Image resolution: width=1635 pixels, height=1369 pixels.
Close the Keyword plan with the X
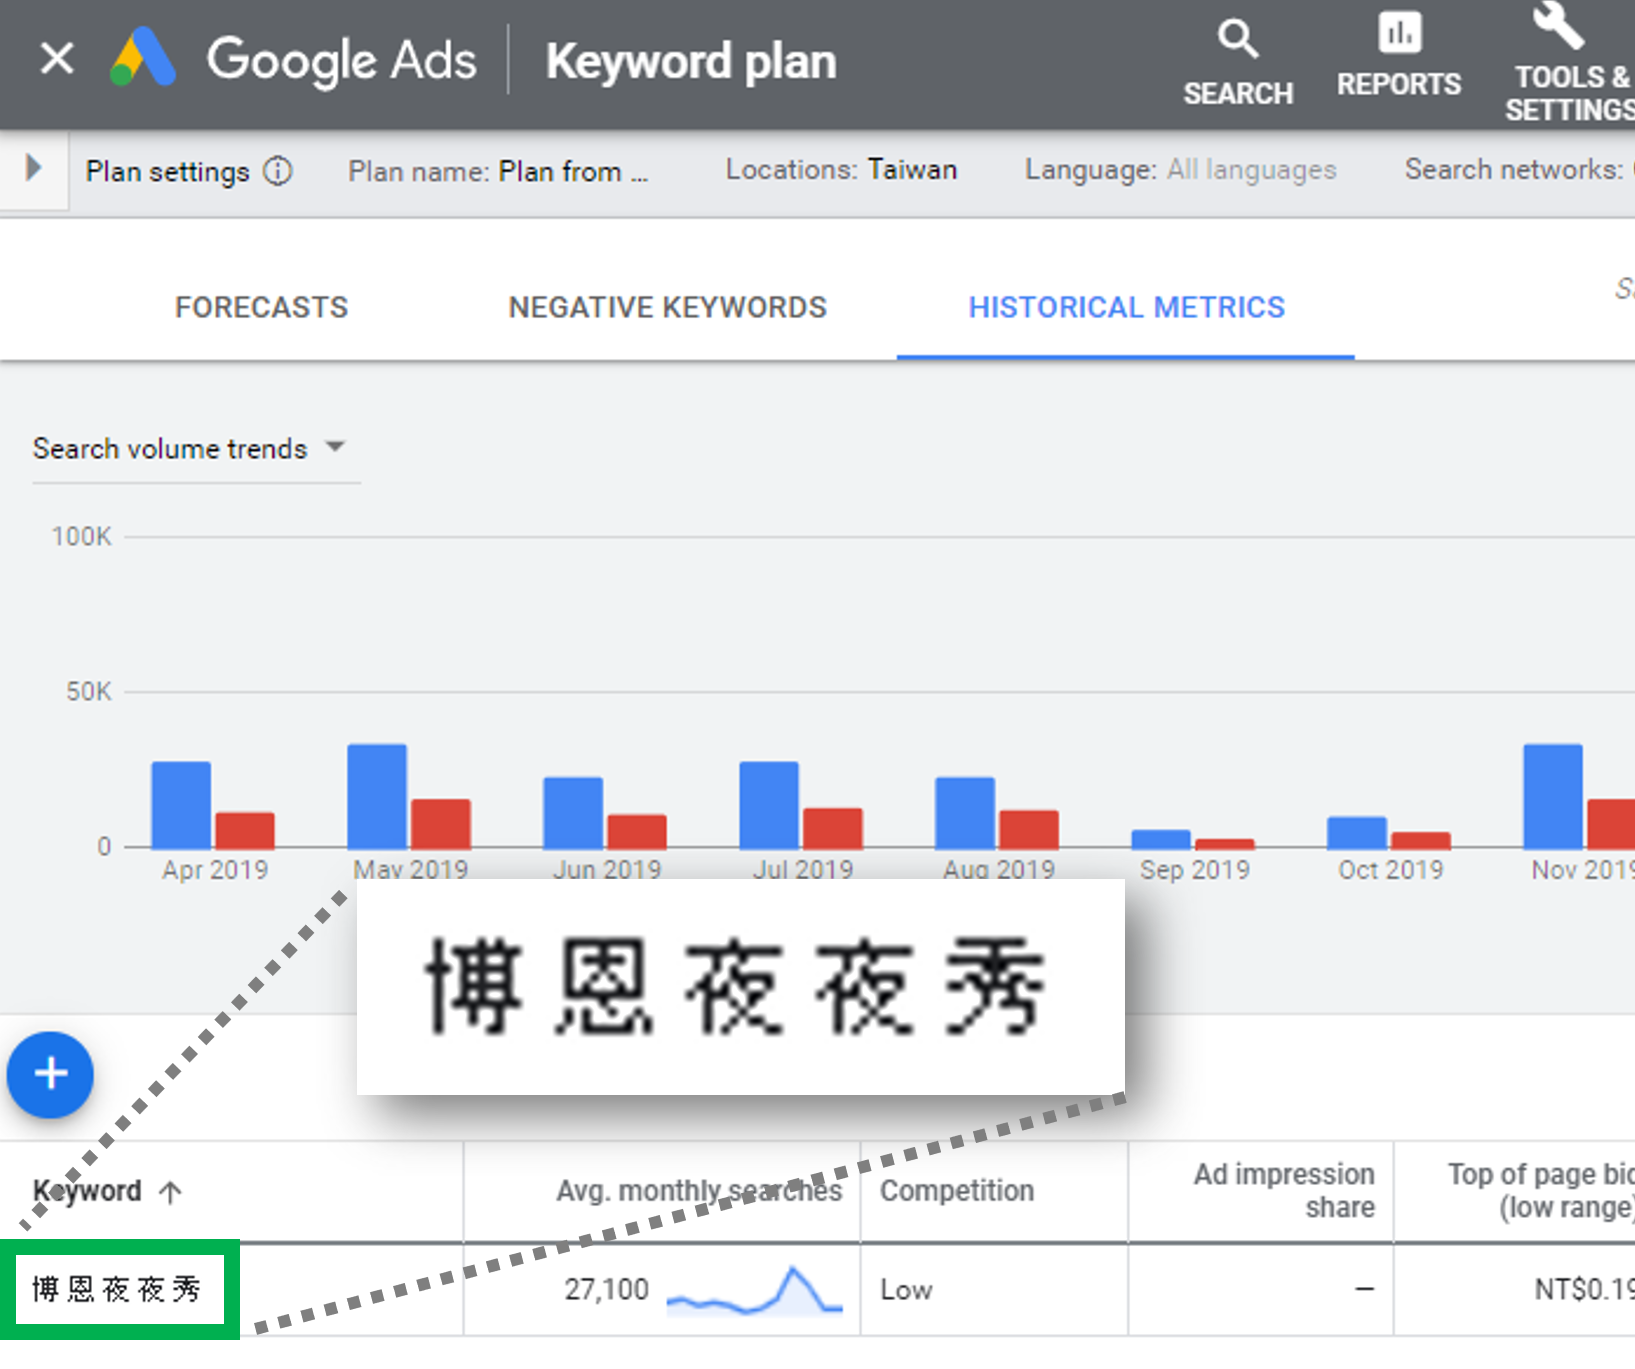pyautogui.click(x=57, y=57)
